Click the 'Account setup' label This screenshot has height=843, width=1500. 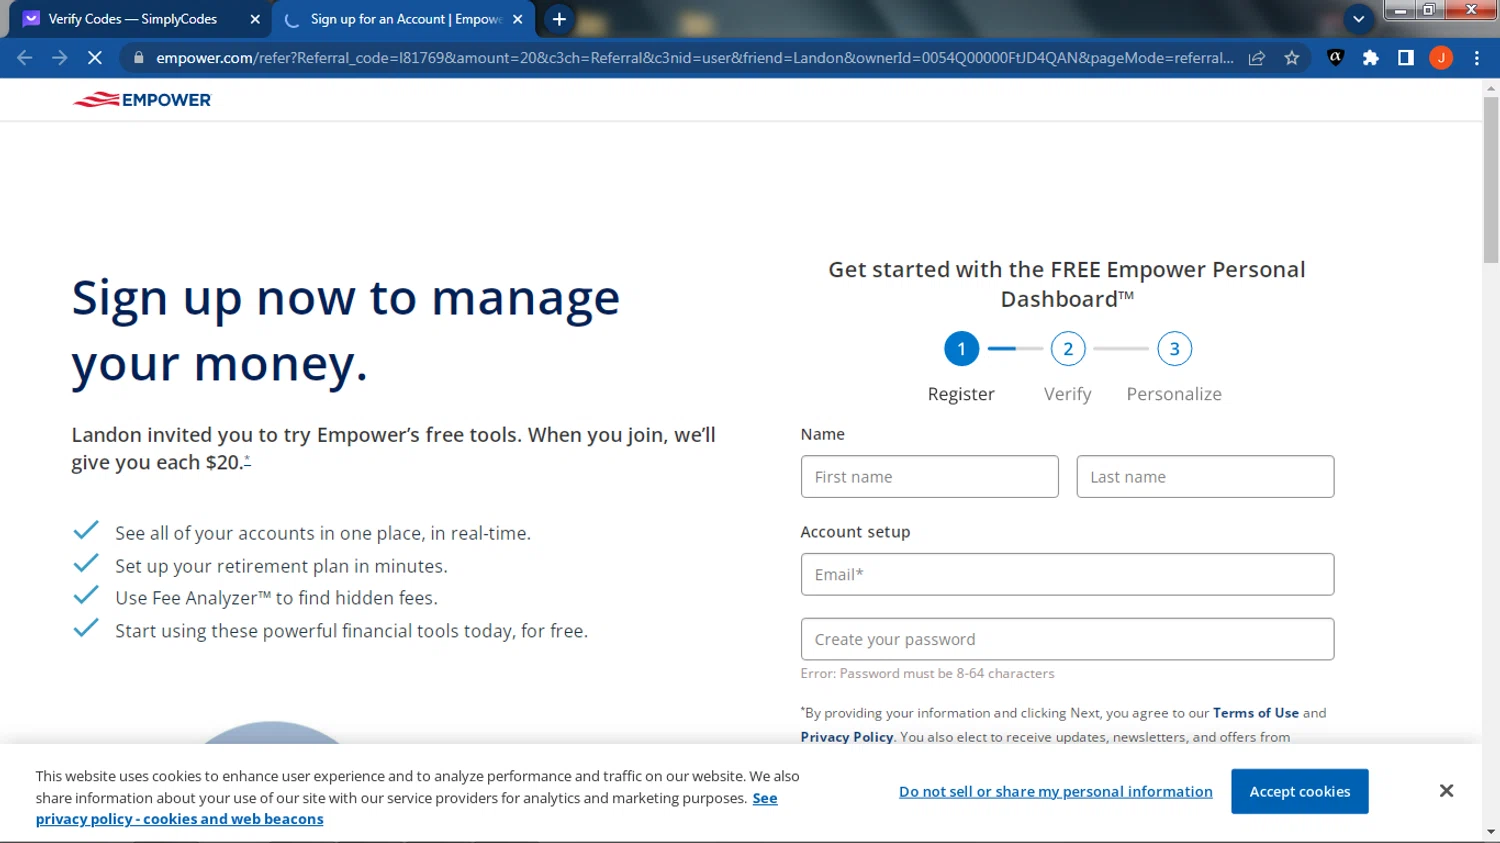(855, 532)
